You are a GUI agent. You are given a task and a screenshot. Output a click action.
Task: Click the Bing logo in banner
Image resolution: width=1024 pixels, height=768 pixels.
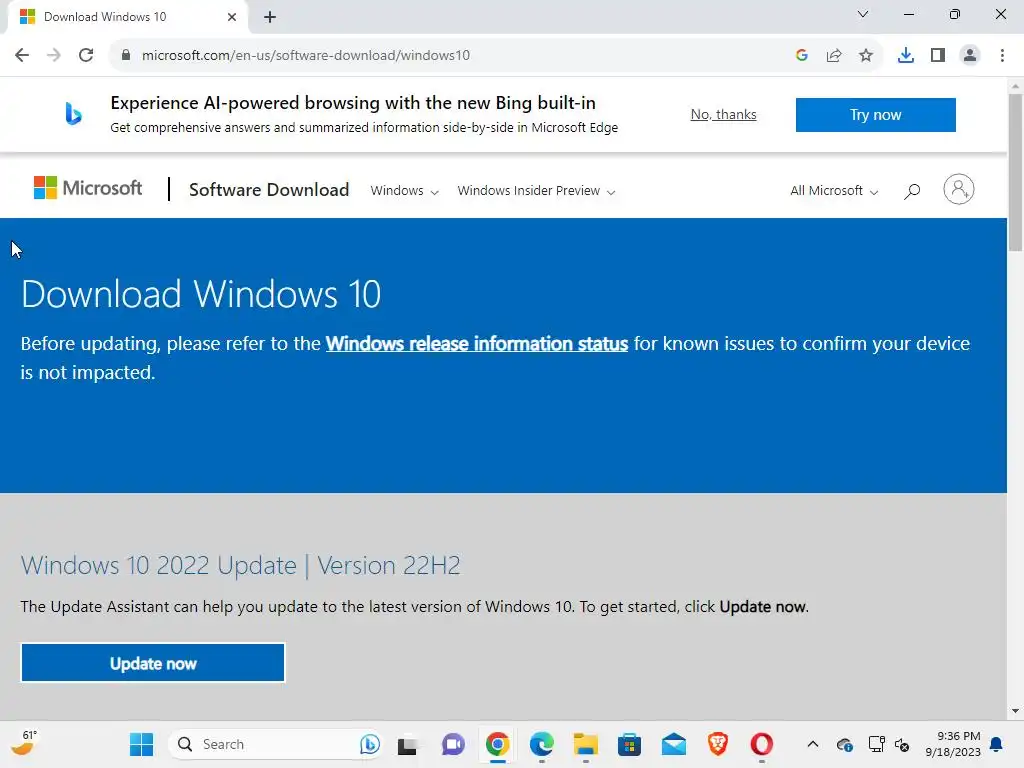[x=73, y=114]
